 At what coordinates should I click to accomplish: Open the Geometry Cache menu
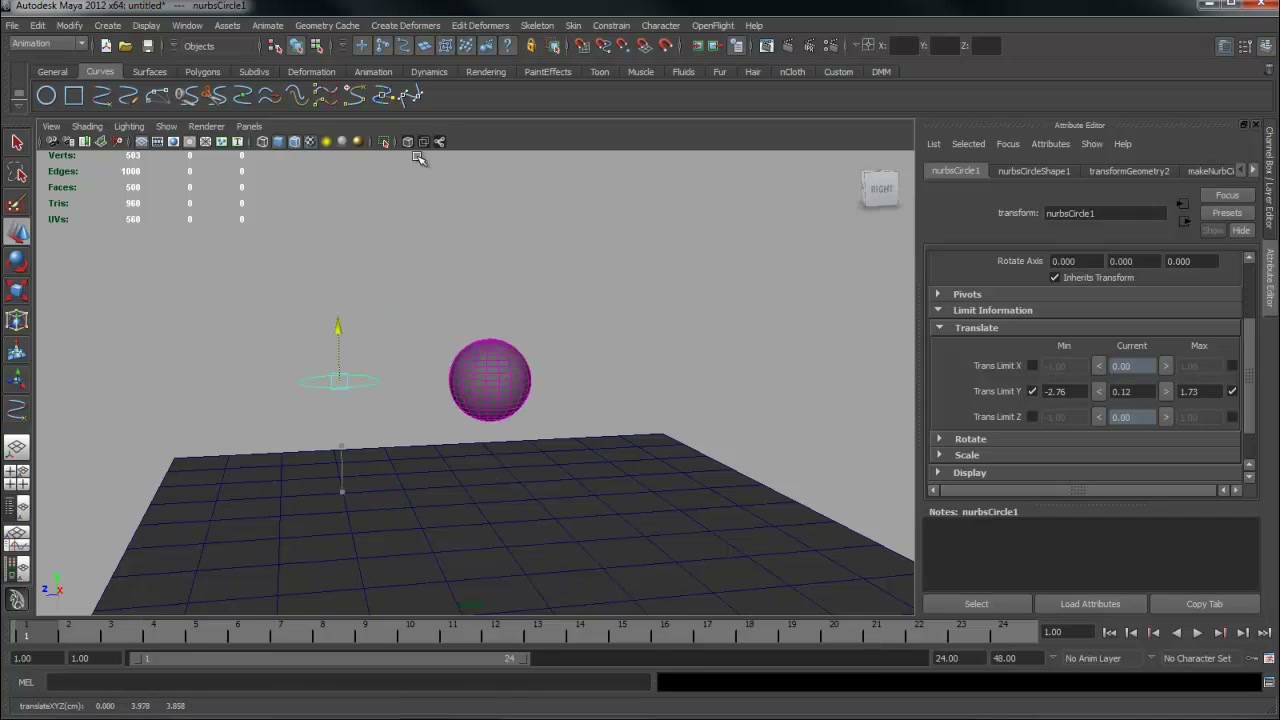coord(327,26)
